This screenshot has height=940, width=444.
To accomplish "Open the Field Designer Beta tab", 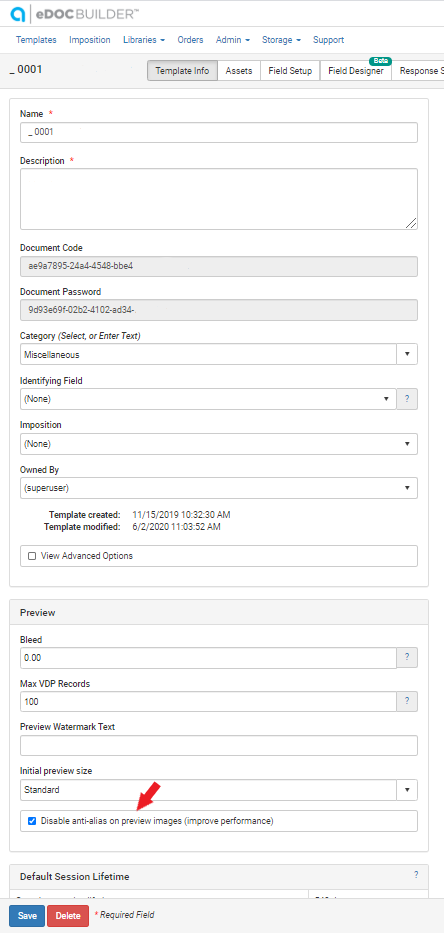I will tap(356, 71).
